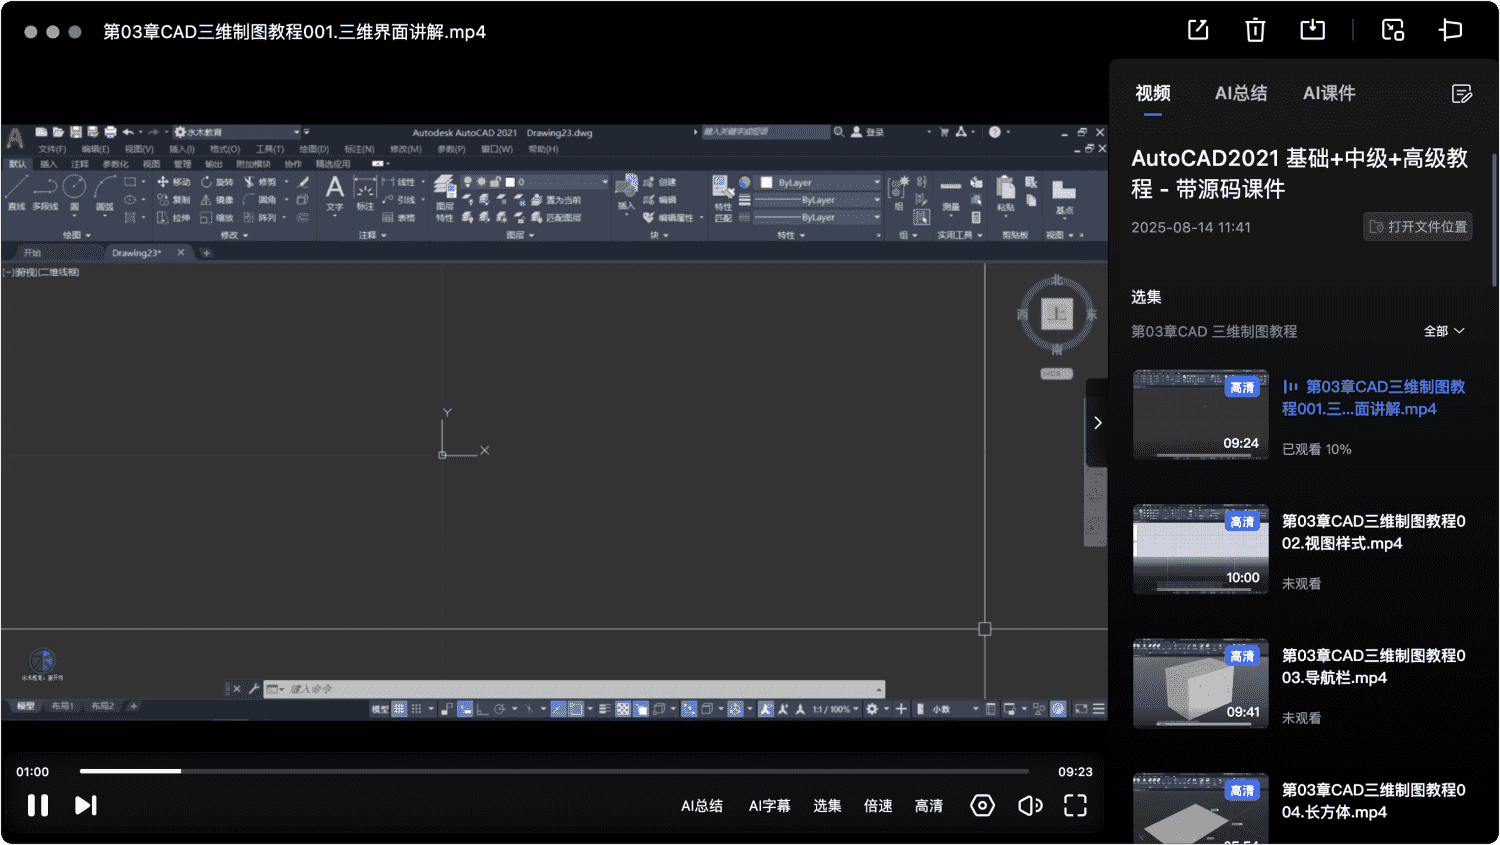Select the Polyline (多段线) tool

[45, 192]
